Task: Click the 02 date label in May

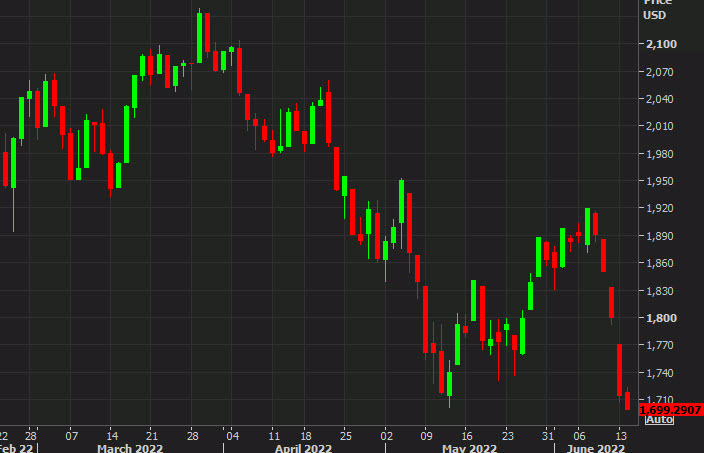Action: point(387,436)
